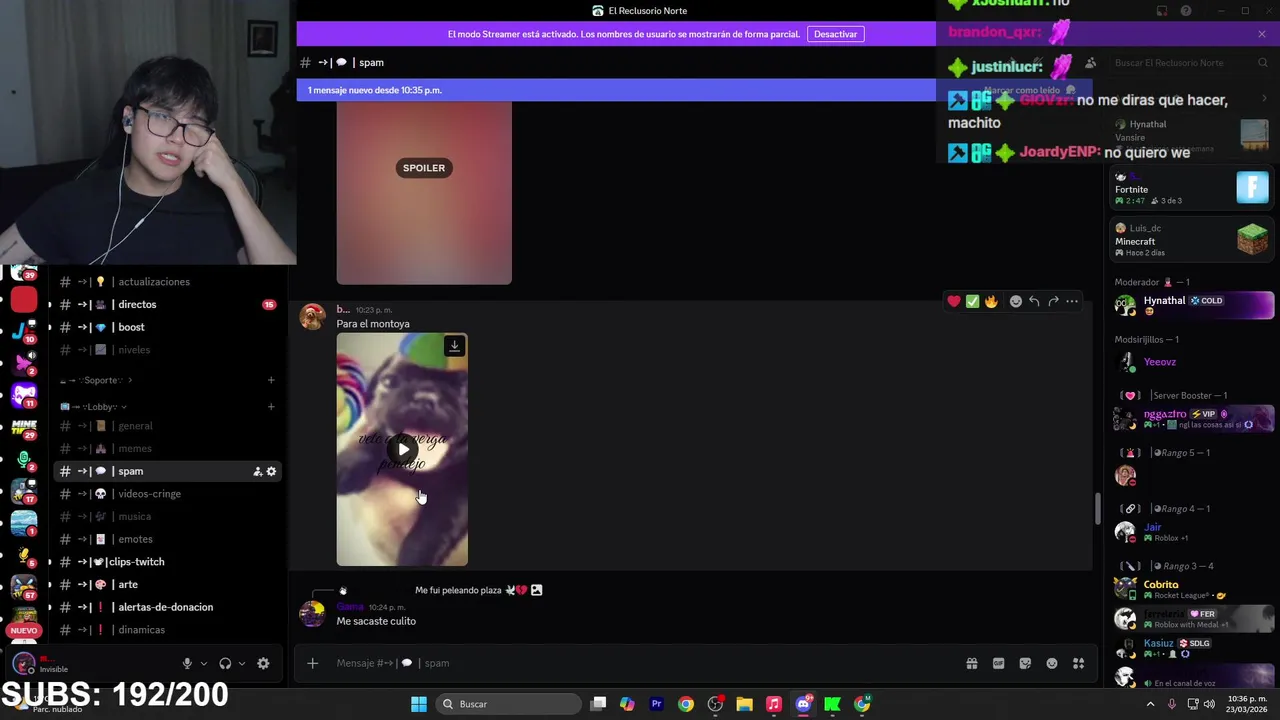Open the Minecraft activity card
Screen dimensions: 1280x720
click(1192, 240)
